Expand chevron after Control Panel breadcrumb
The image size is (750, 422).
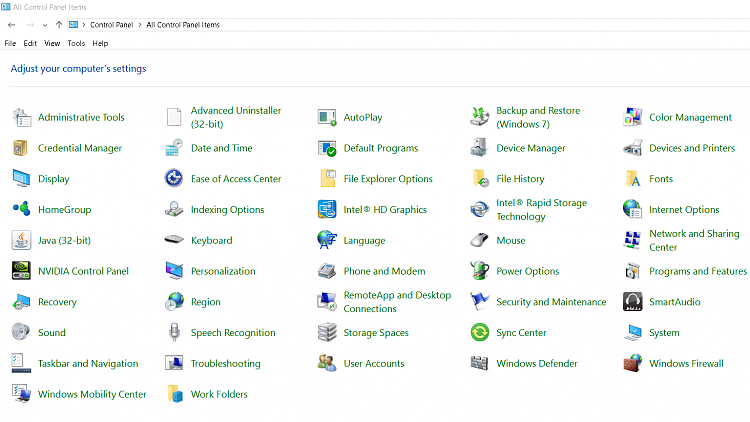(140, 25)
